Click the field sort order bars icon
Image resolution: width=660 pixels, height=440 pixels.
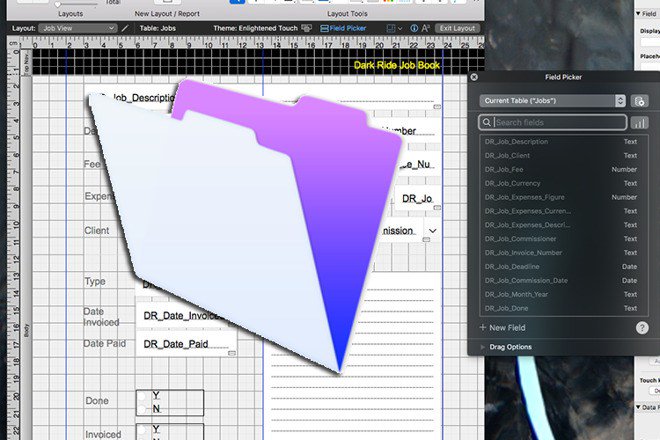click(639, 123)
